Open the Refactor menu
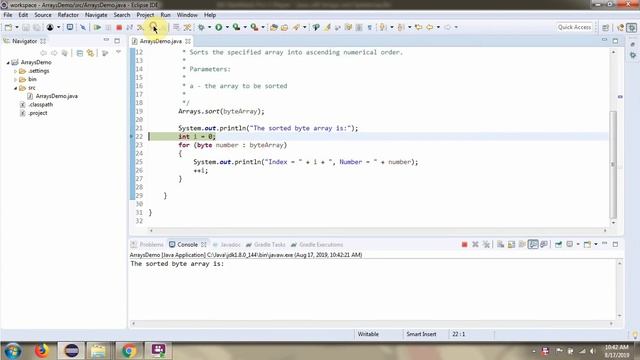This screenshot has width=640, height=360. [68, 15]
